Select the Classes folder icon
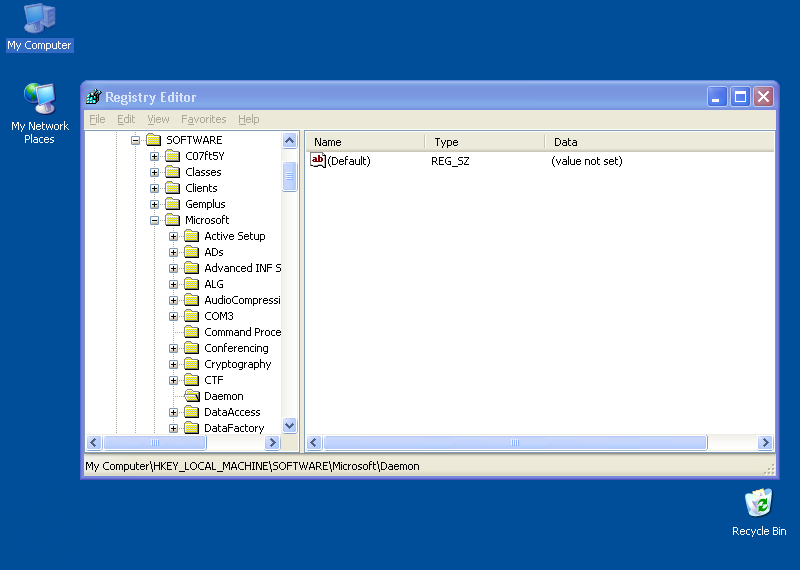The height and width of the screenshot is (570, 800). (173, 172)
